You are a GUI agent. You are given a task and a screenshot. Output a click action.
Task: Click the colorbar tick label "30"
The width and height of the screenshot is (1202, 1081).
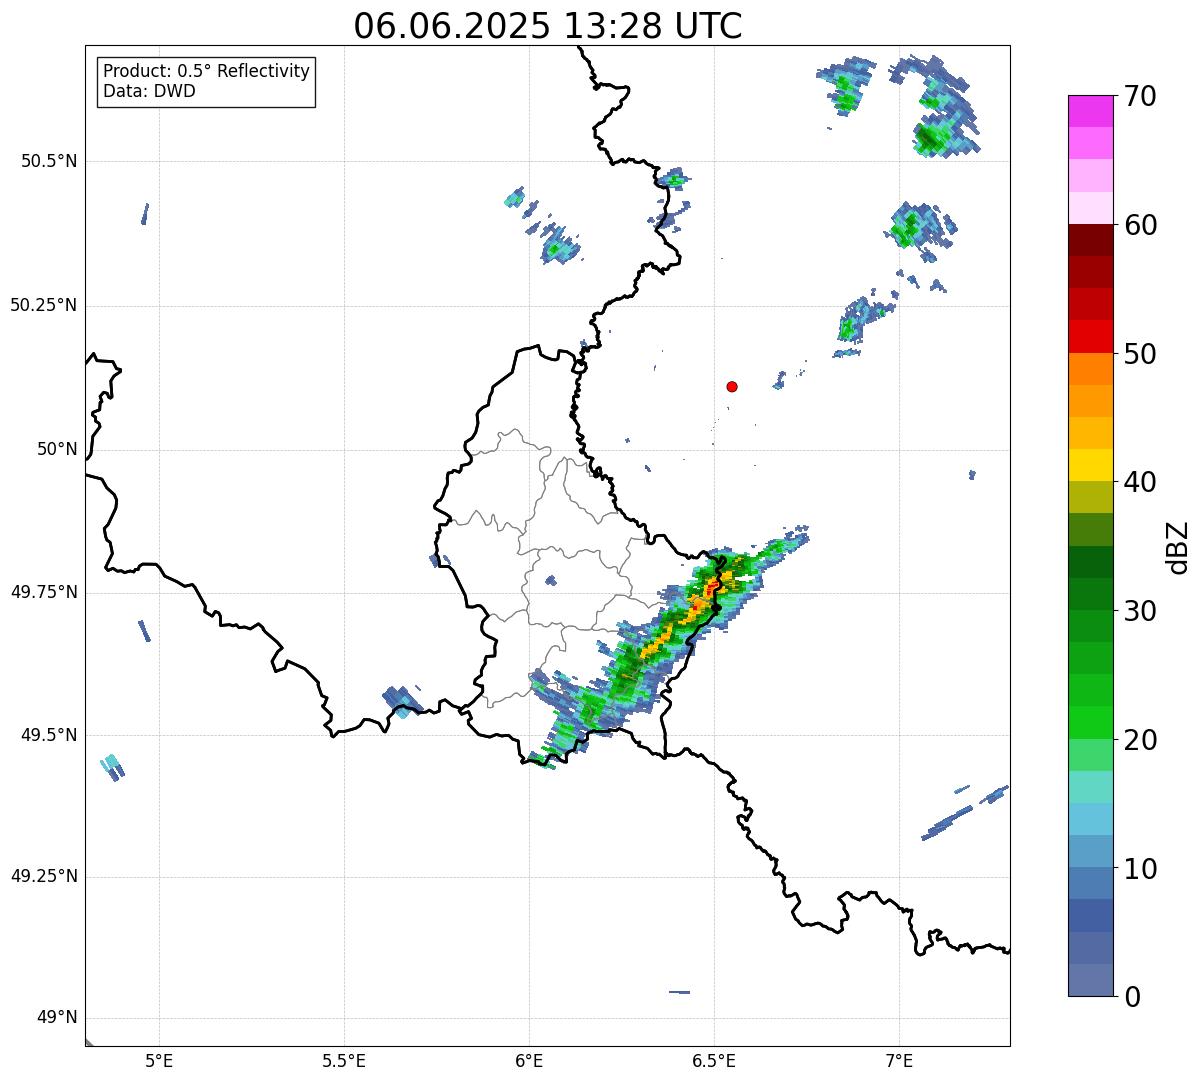[x=1140, y=611]
